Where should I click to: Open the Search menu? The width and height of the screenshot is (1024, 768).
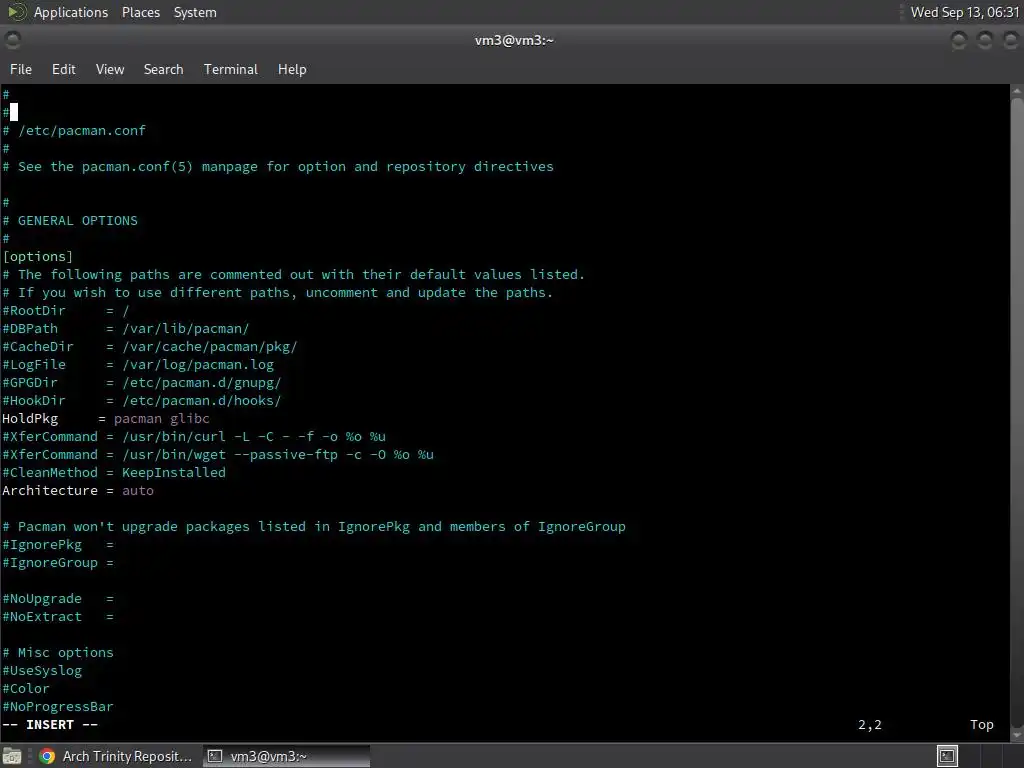163,69
